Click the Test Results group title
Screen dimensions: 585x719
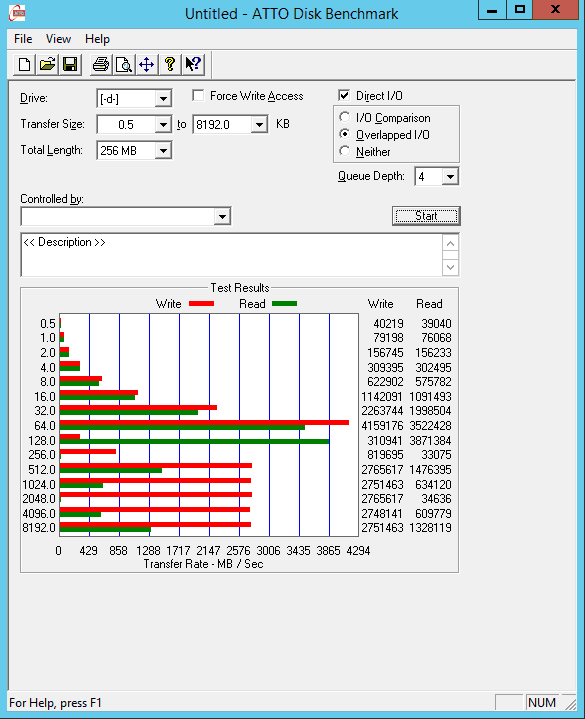[240, 288]
